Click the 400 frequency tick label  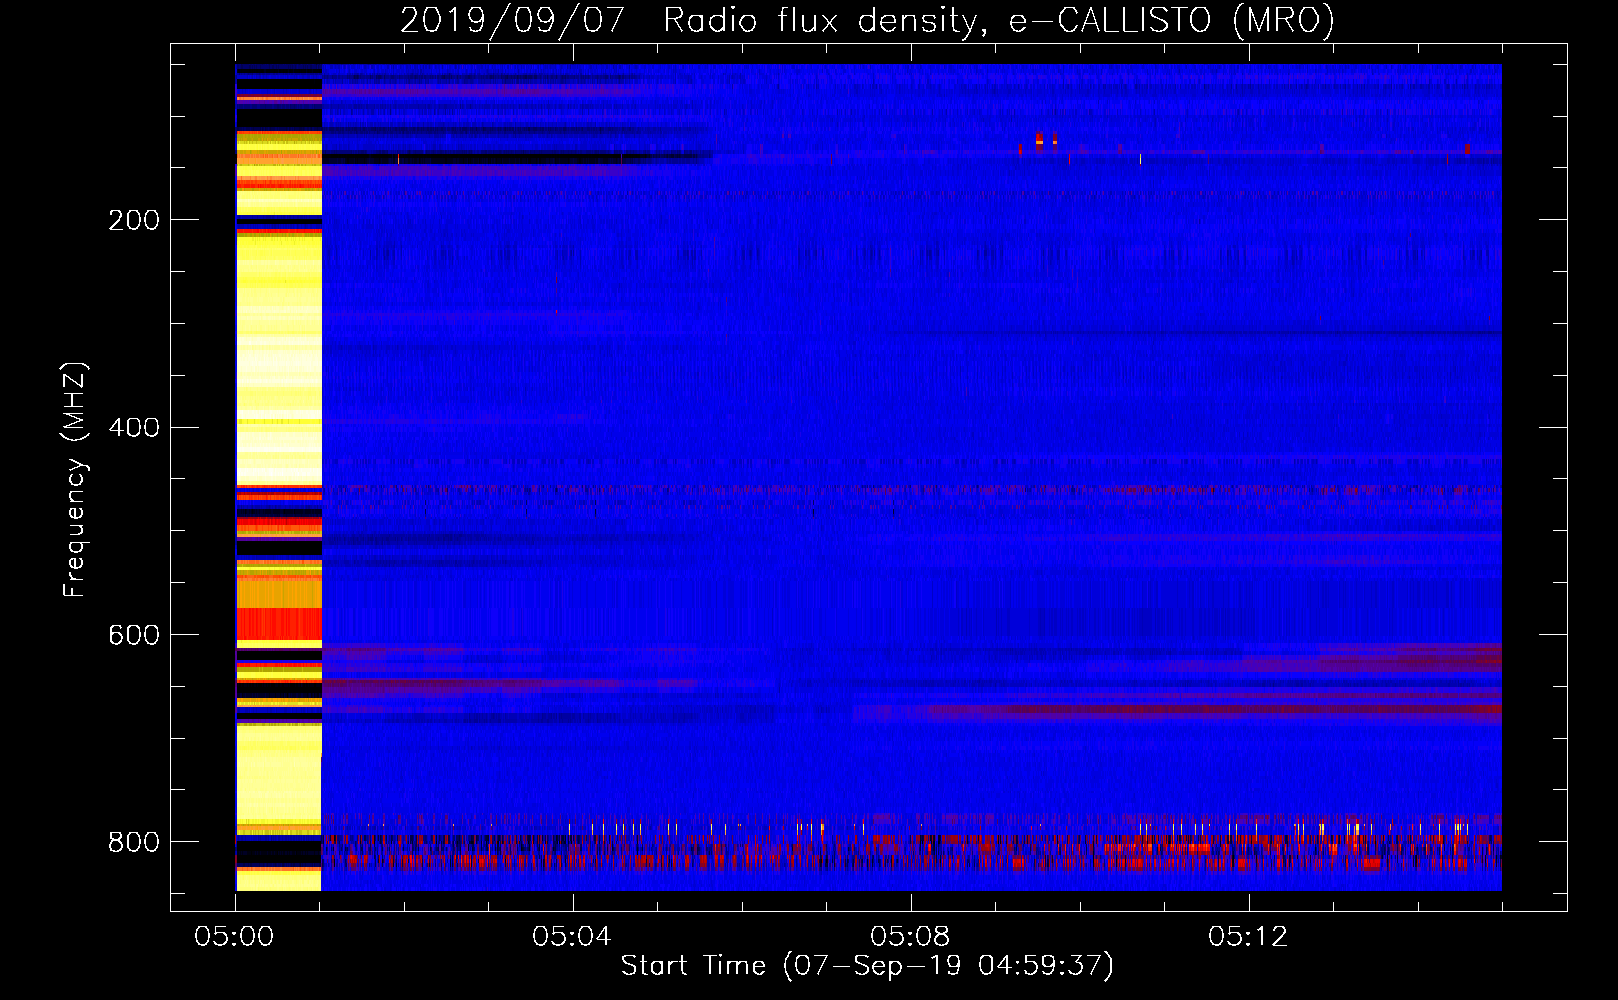[x=133, y=428]
